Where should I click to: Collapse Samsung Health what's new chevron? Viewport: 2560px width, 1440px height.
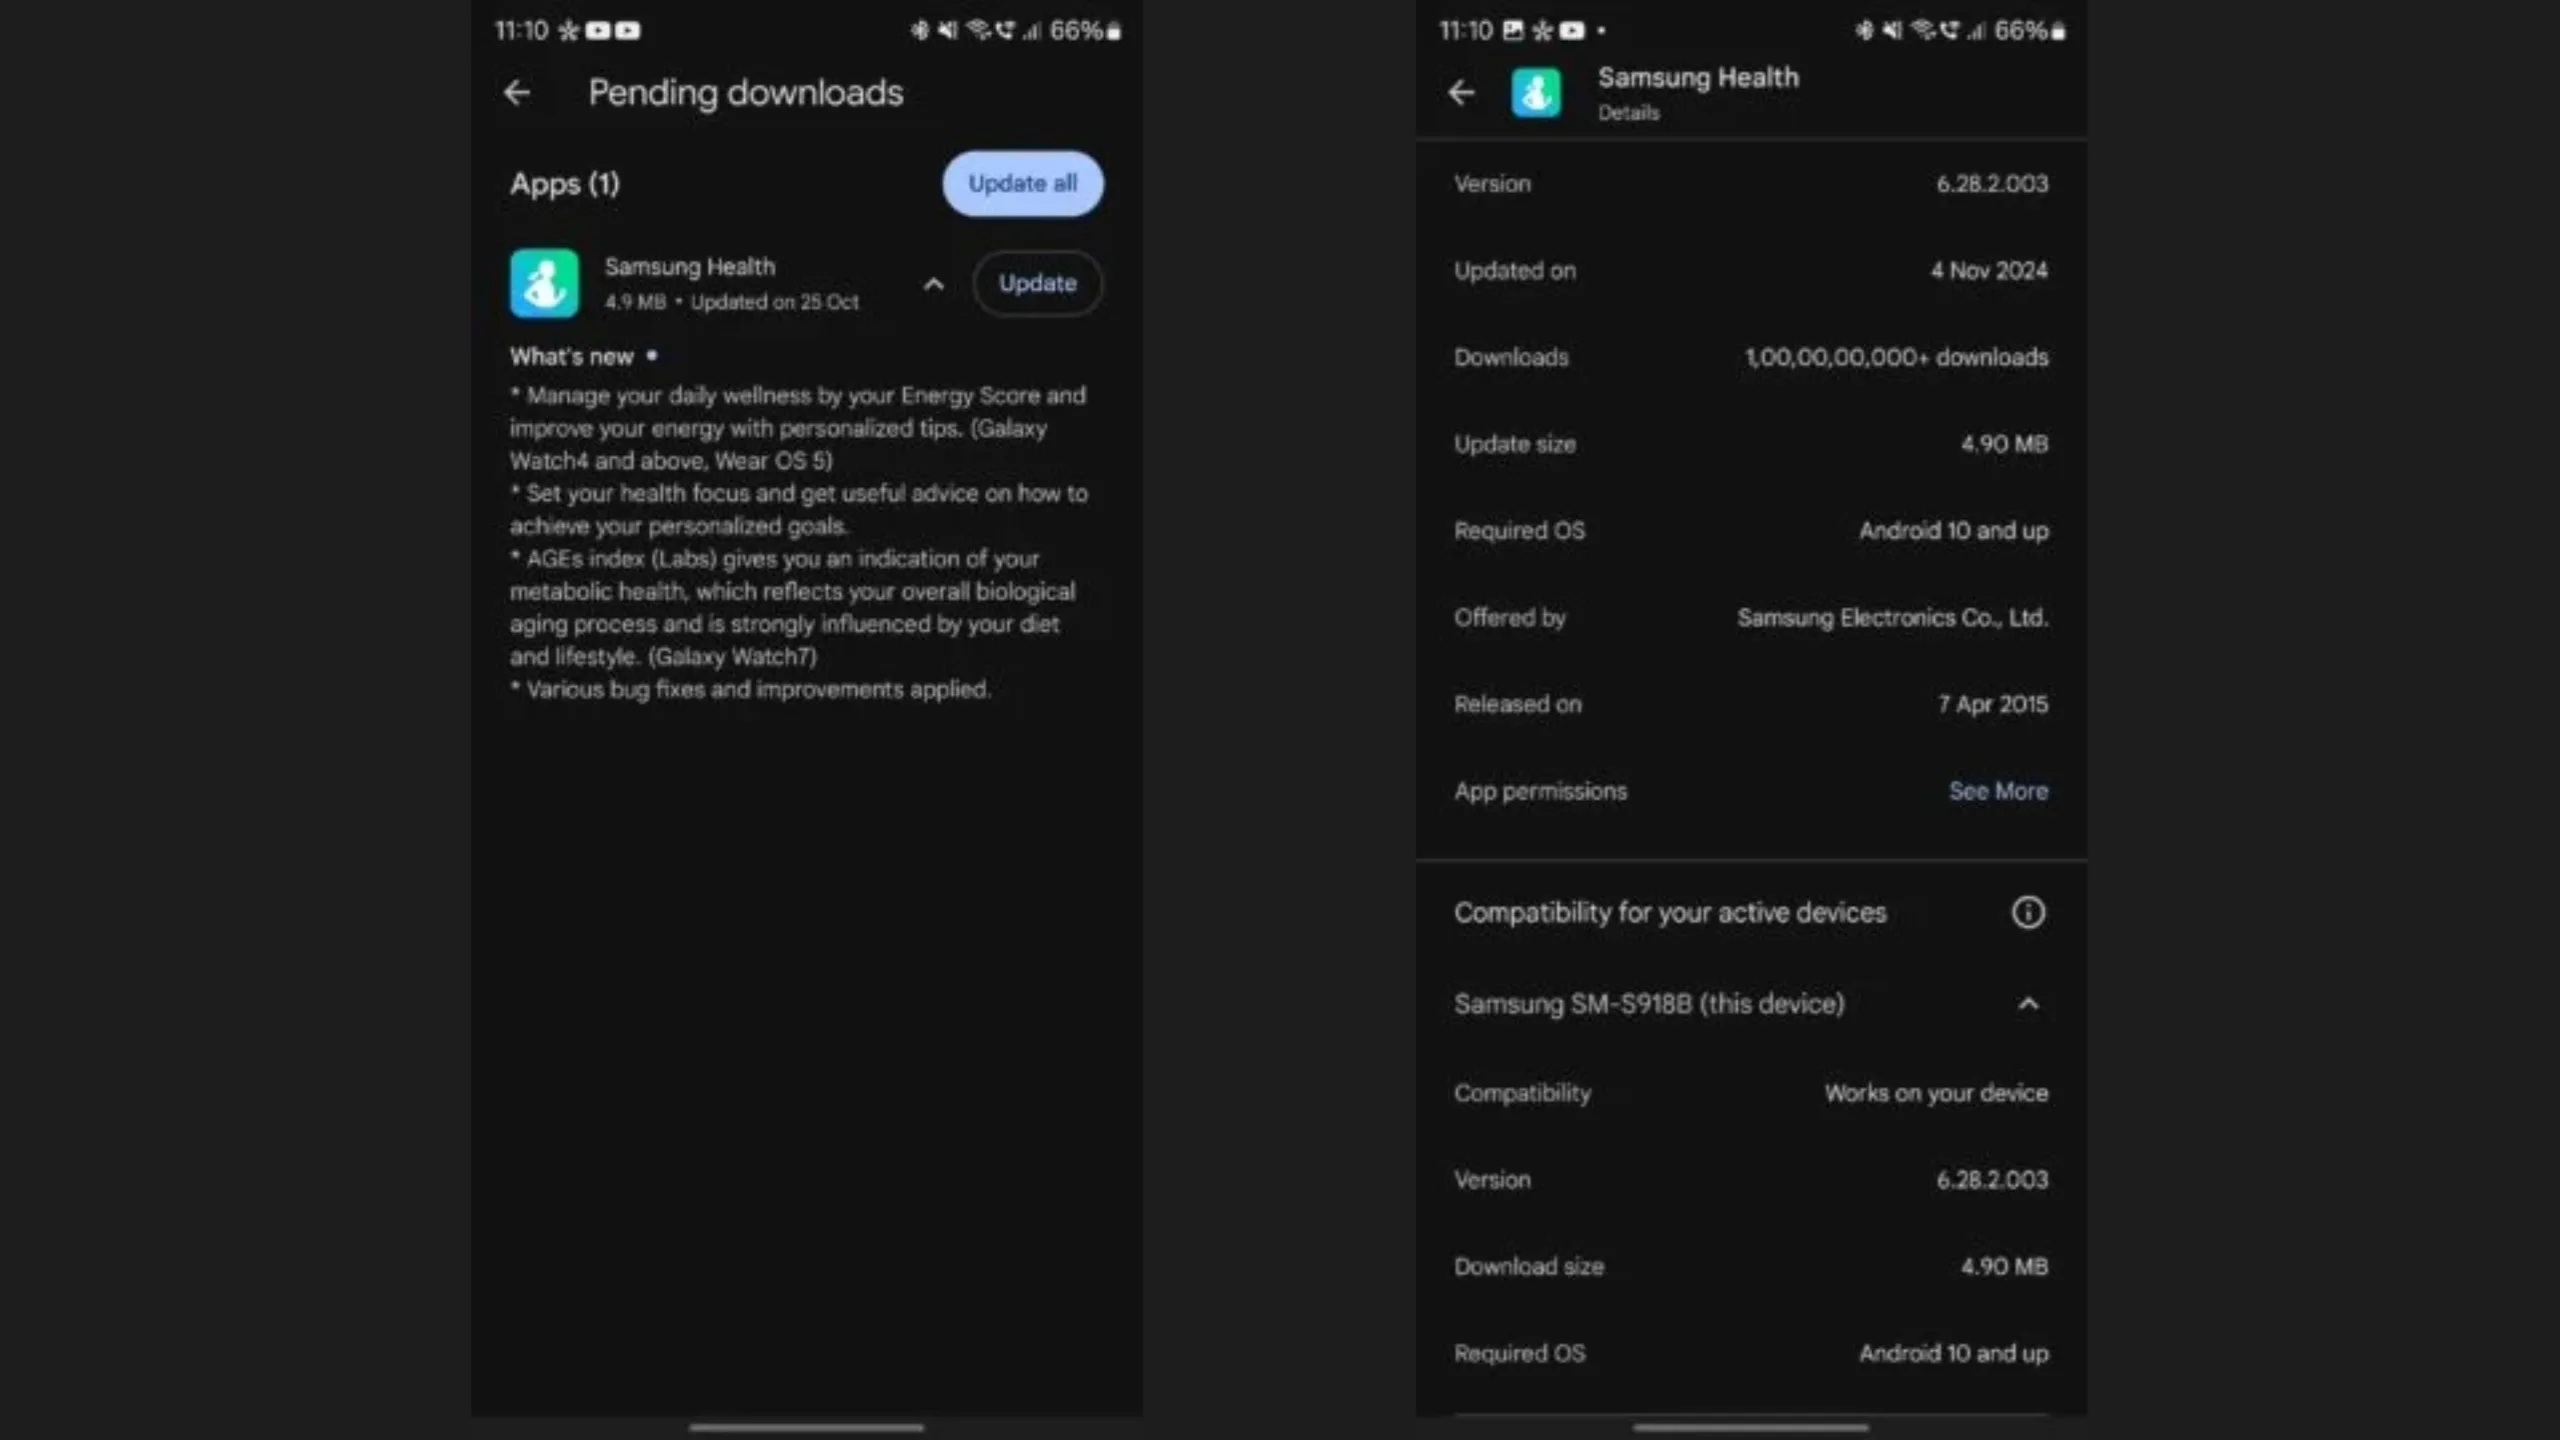933,285
